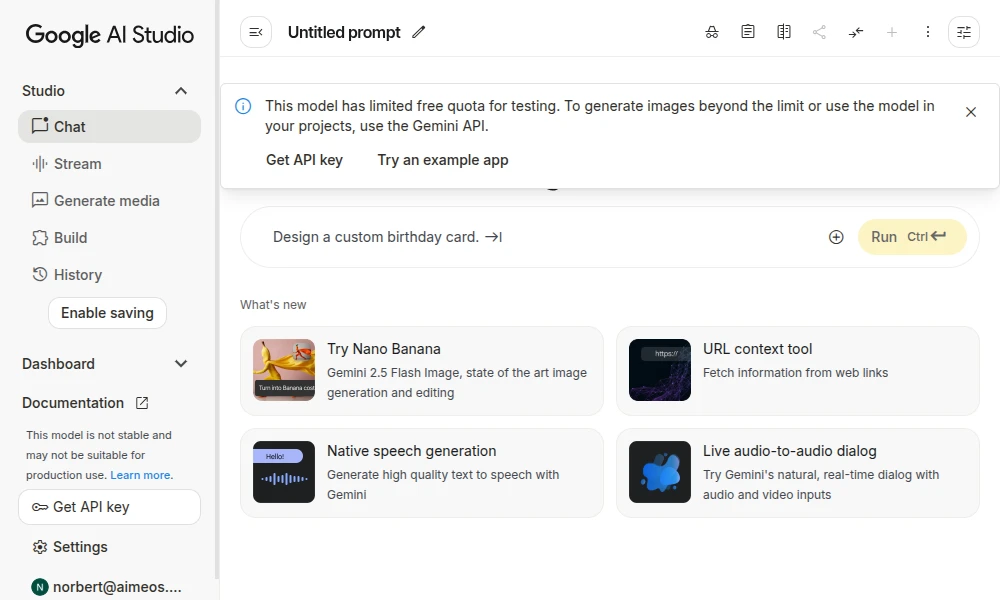The height and width of the screenshot is (600, 1000).
Task: Expand the Dashboard section
Action: click(x=181, y=364)
